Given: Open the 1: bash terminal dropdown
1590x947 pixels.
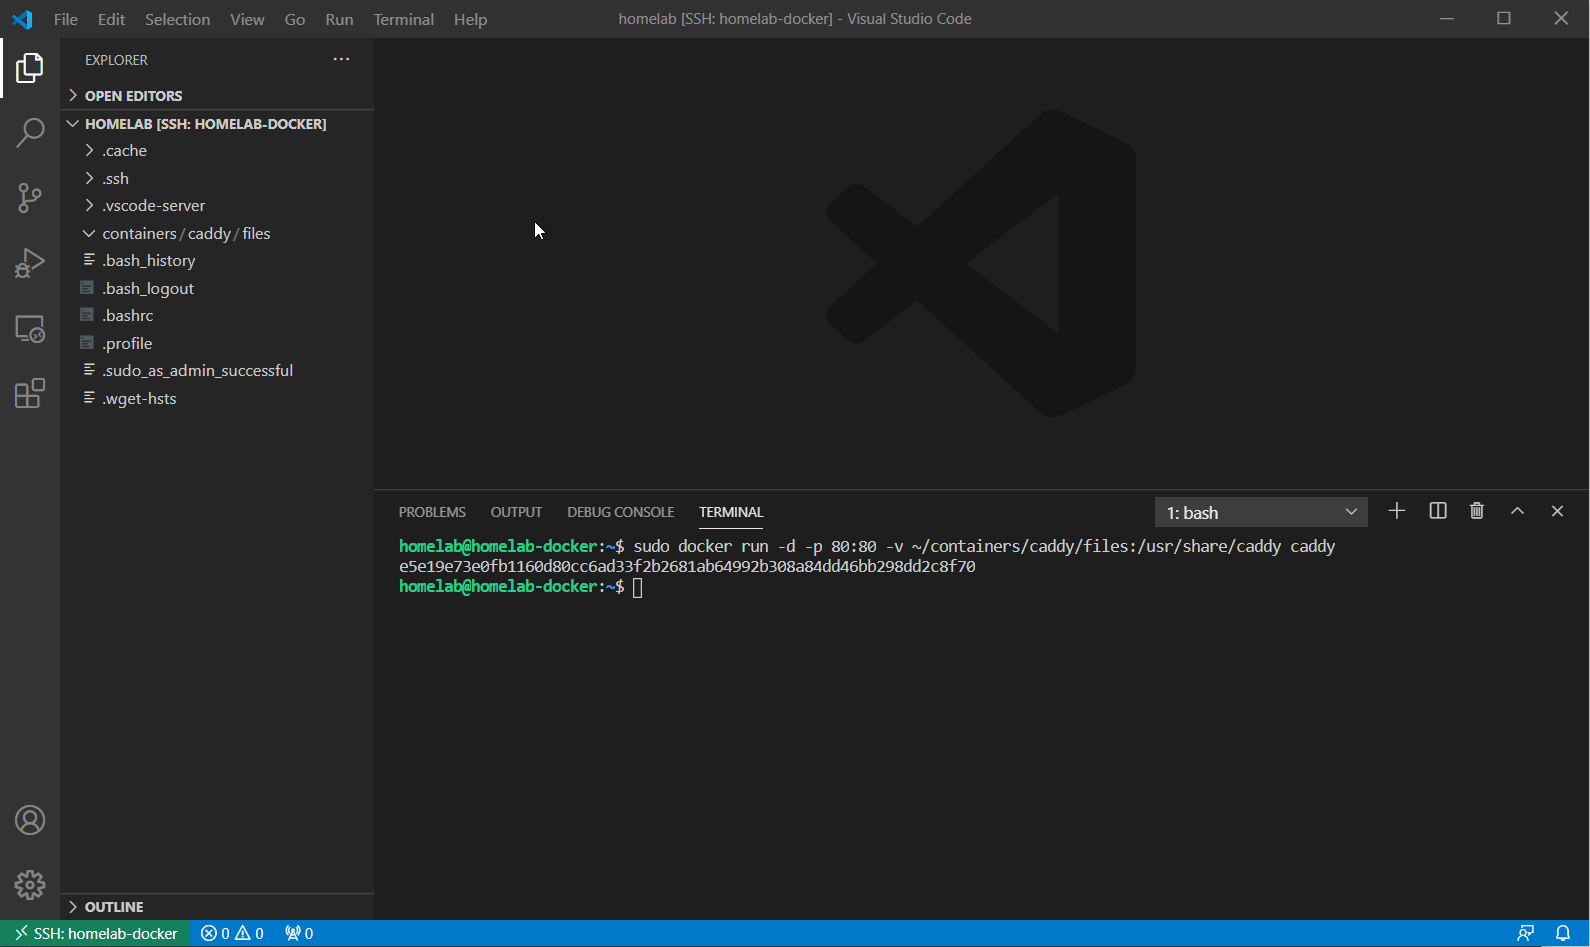Looking at the screenshot, I should (x=1261, y=512).
